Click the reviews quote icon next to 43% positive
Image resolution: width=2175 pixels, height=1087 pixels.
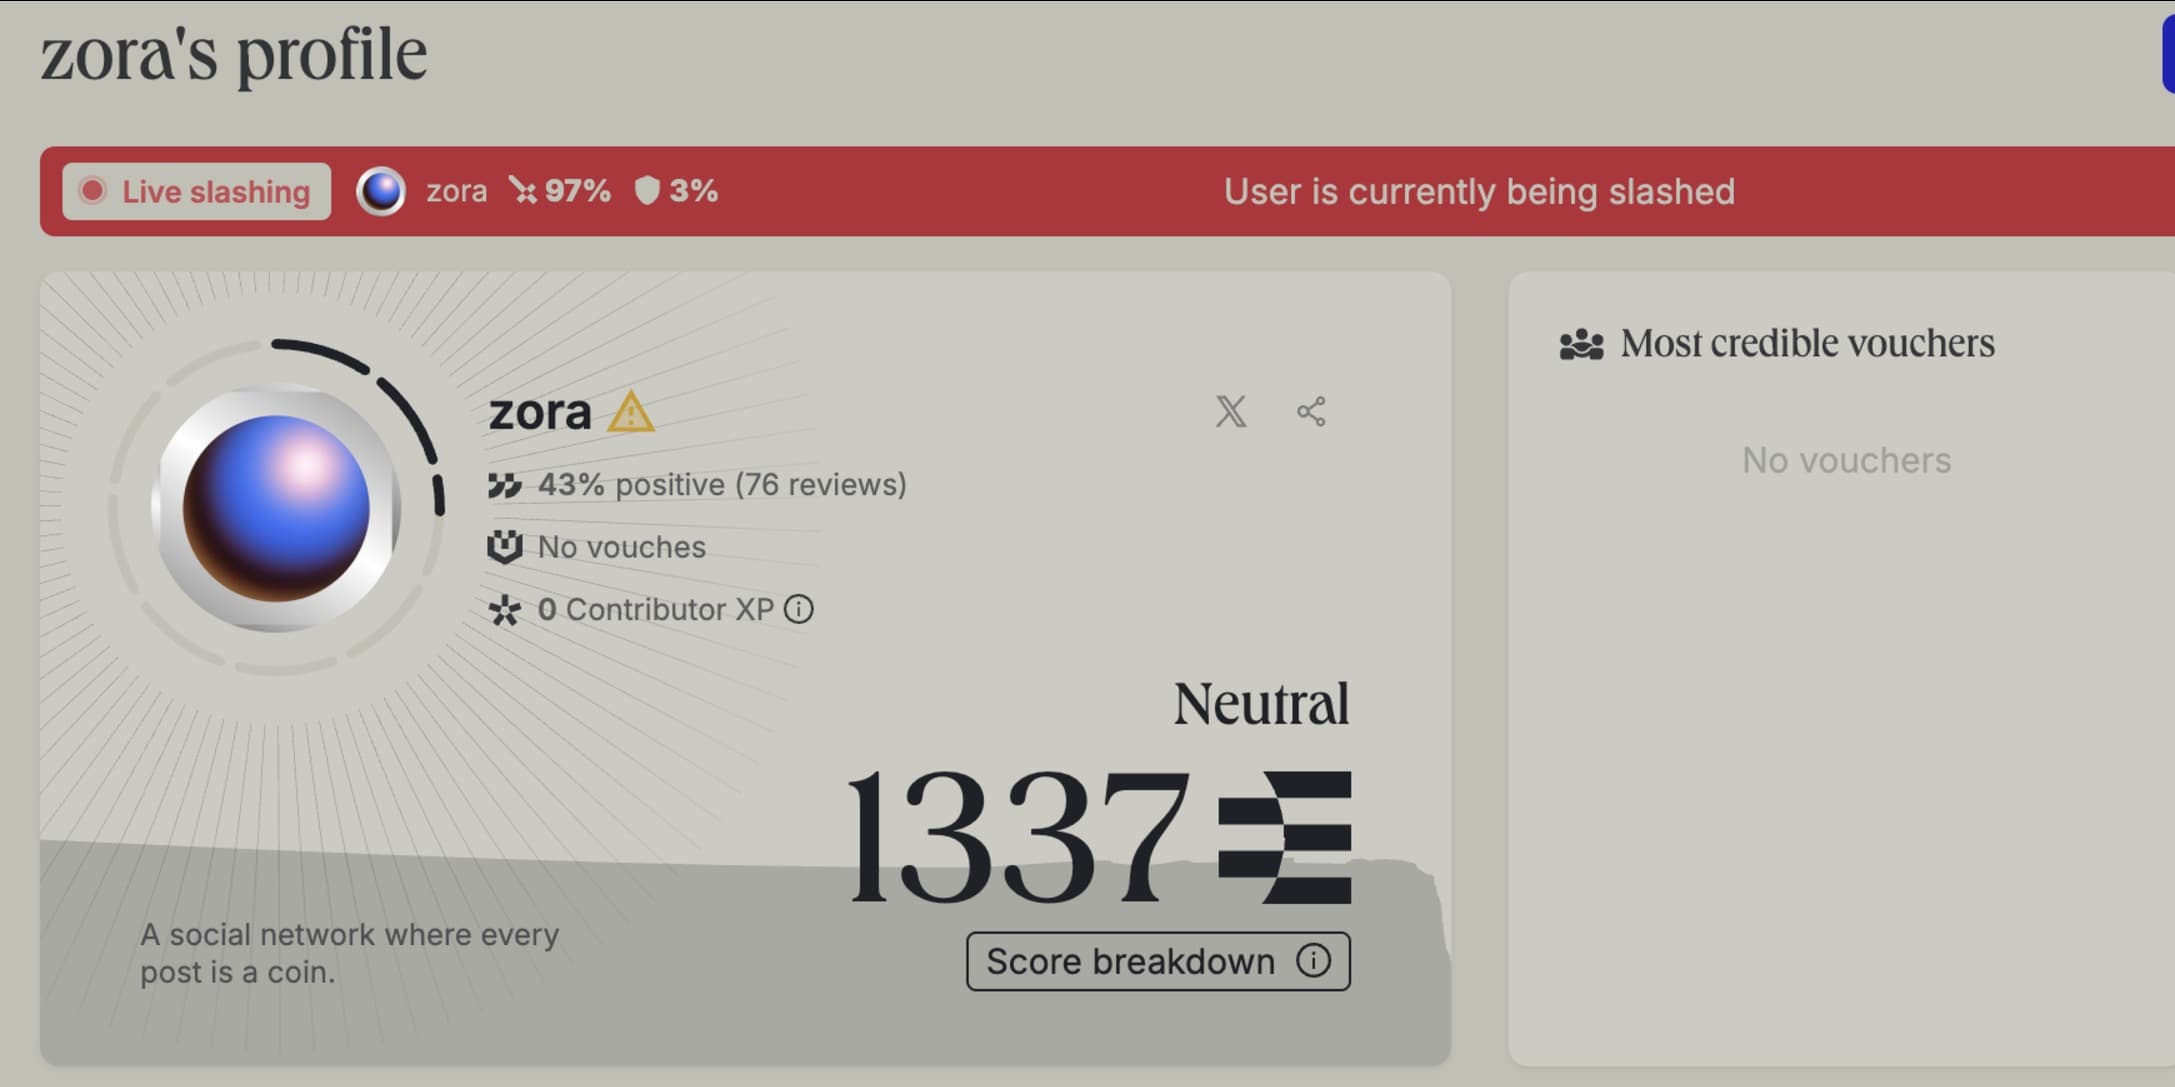pos(504,485)
